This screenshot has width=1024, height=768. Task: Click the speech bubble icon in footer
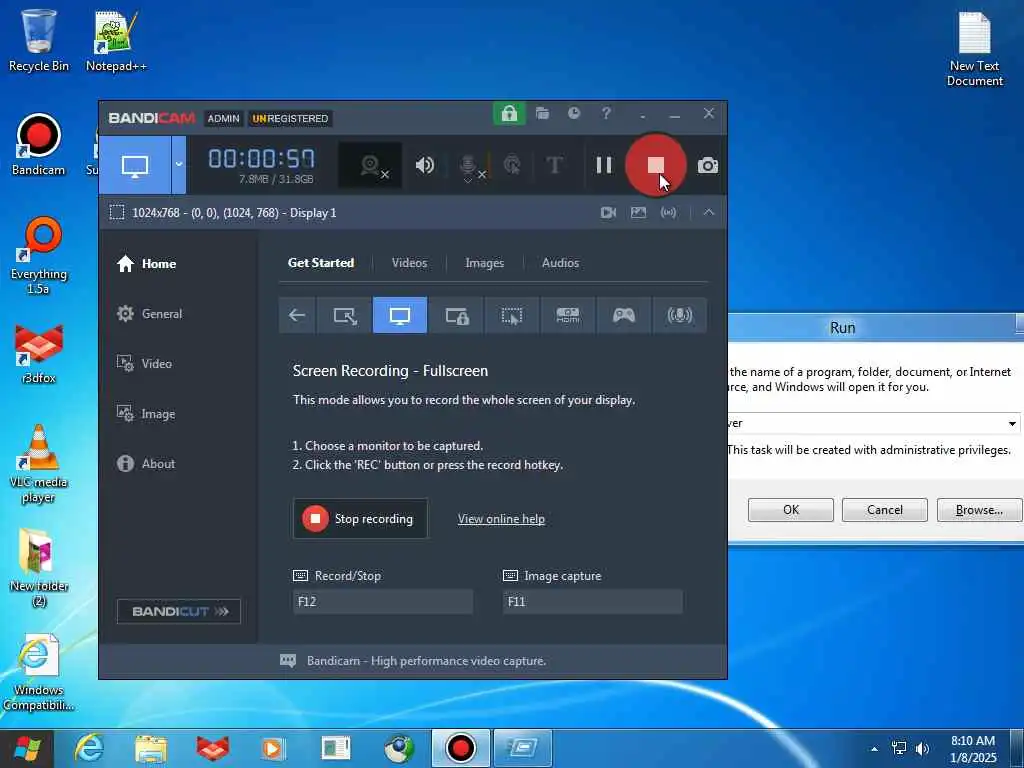(288, 661)
